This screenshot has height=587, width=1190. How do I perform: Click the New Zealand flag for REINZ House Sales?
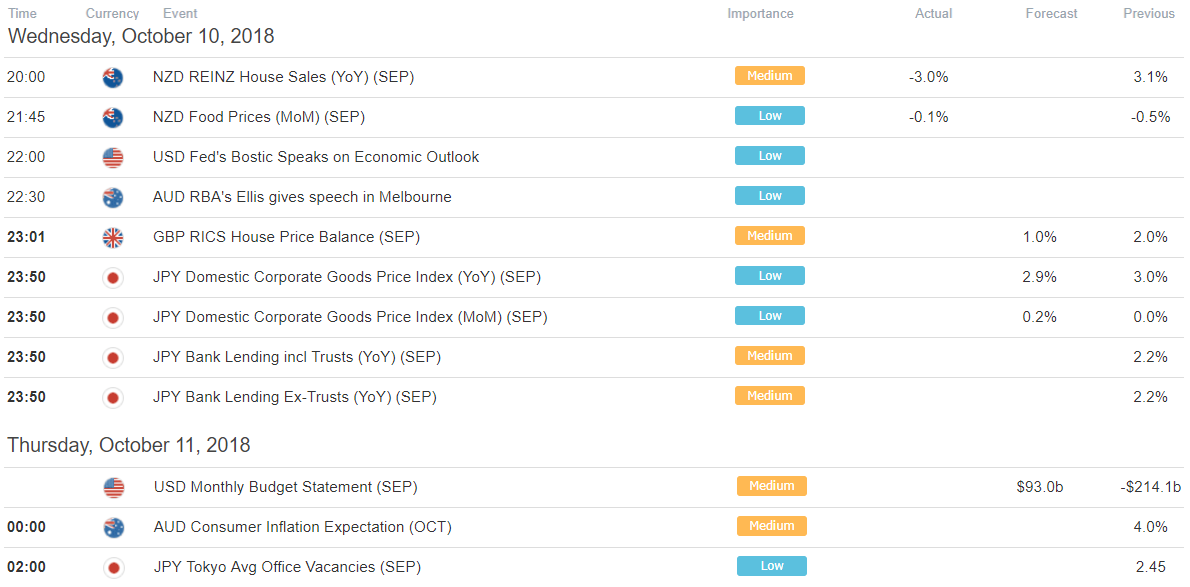[112, 77]
